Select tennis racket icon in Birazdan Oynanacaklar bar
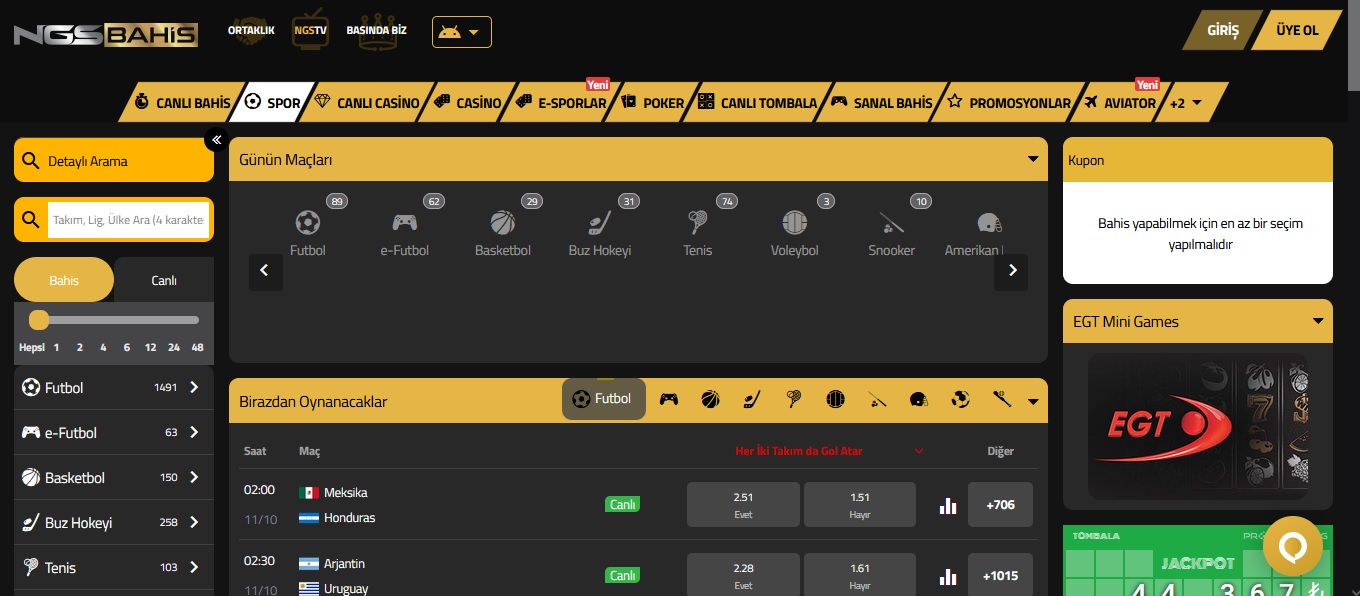 click(794, 399)
